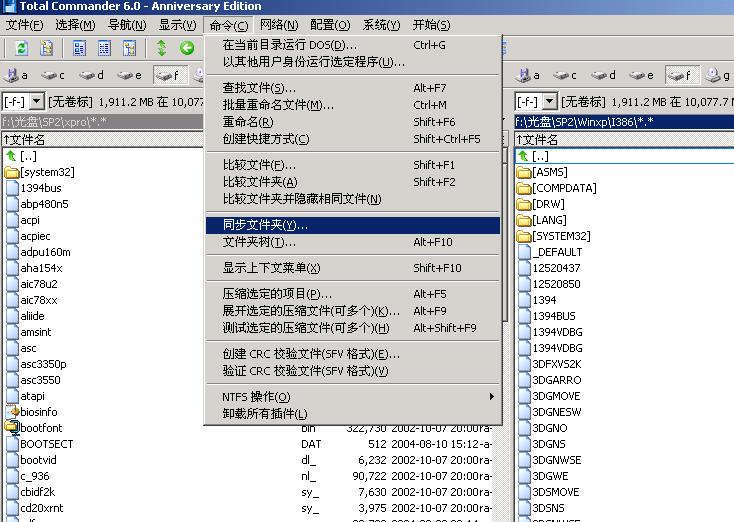Select drive c in right panel
This screenshot has height=522, width=734.
pos(565,75)
